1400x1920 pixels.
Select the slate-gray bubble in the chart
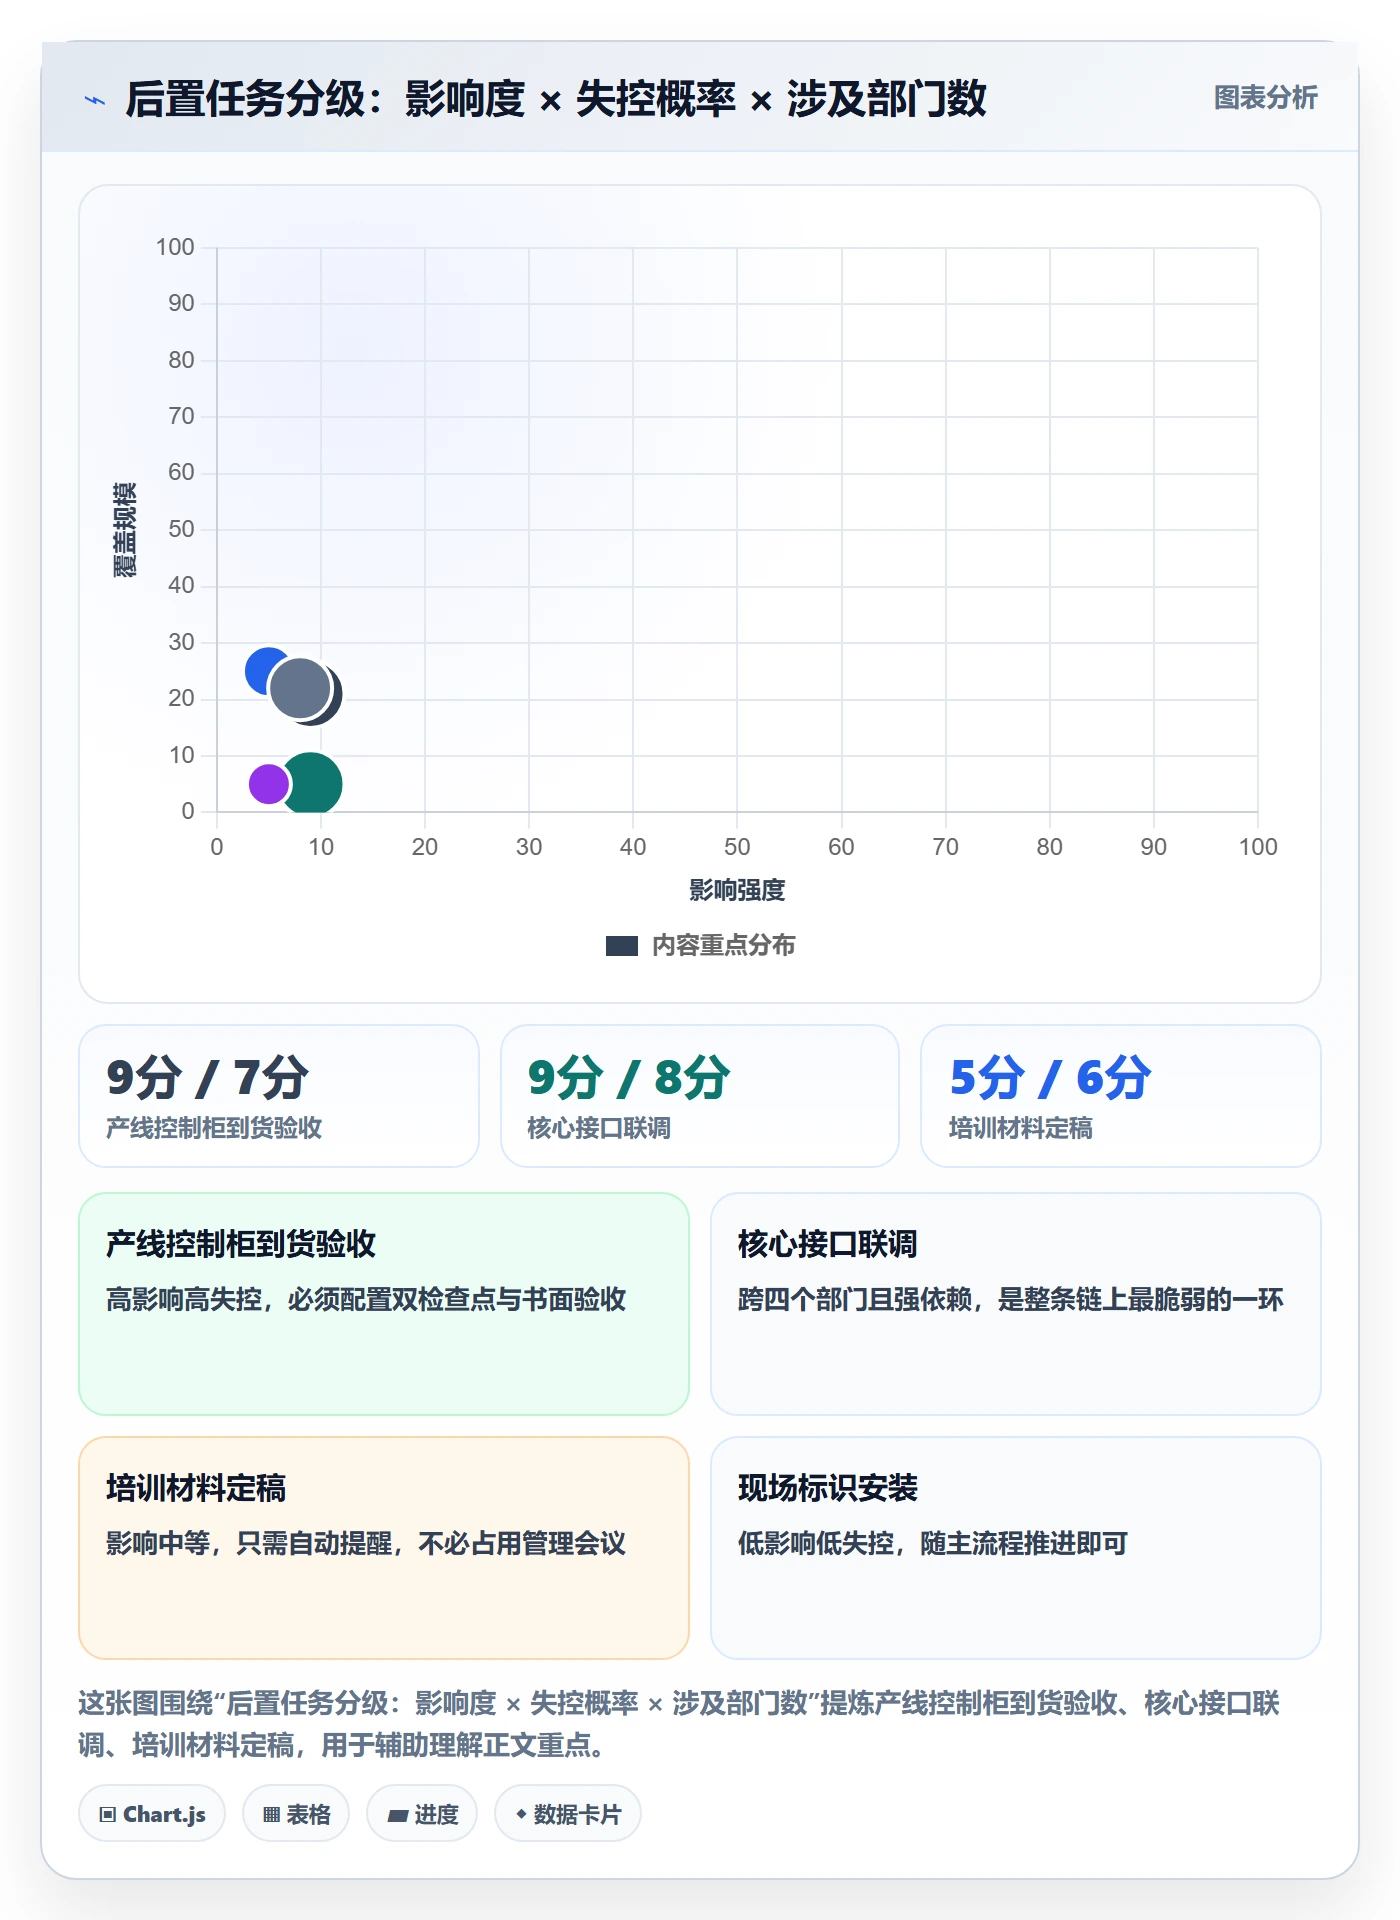tap(300, 688)
